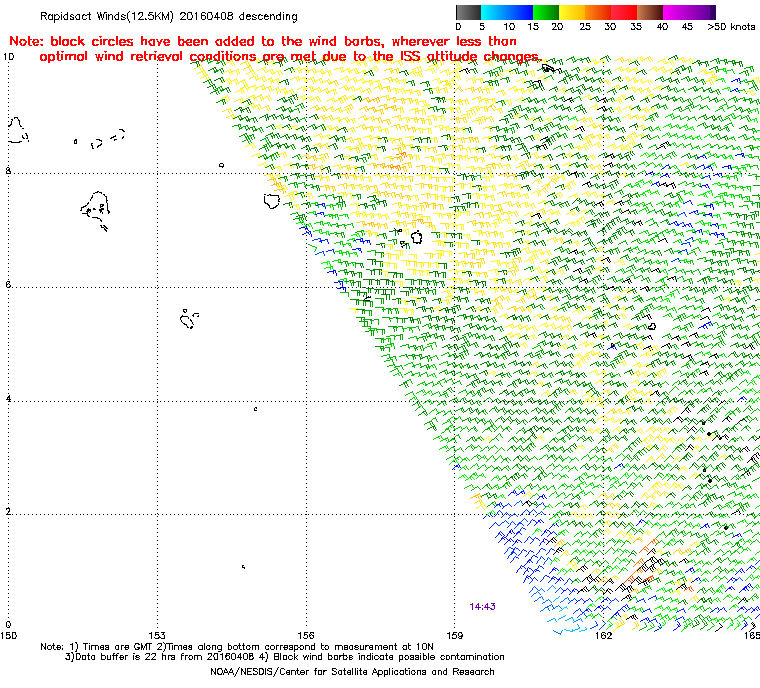Click the footer note 'Data buffer is 22 hrs' line
Screen dimensions: 760x688
coord(285,656)
